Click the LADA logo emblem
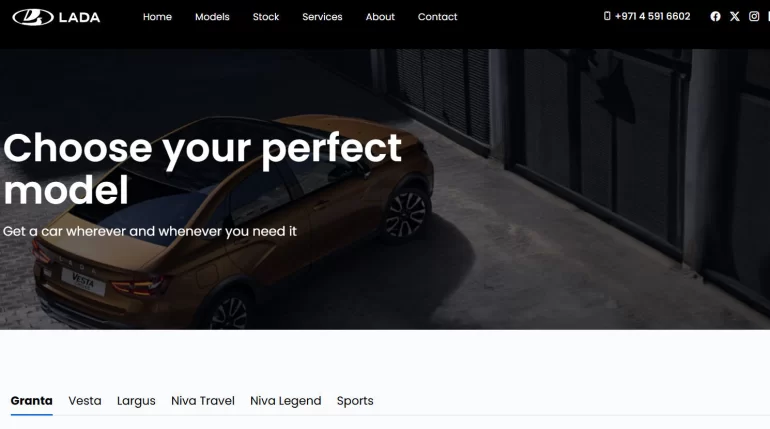The width and height of the screenshot is (770, 429). 33,17
